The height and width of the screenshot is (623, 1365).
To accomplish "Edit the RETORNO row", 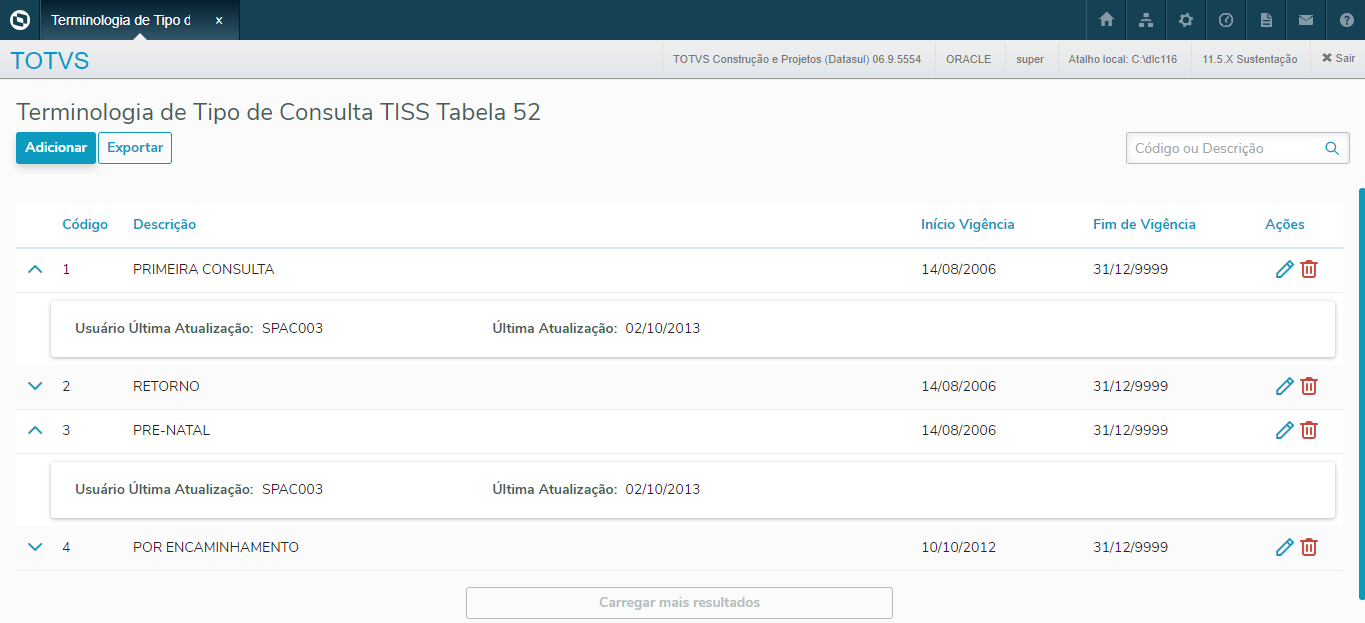I will coord(1285,386).
